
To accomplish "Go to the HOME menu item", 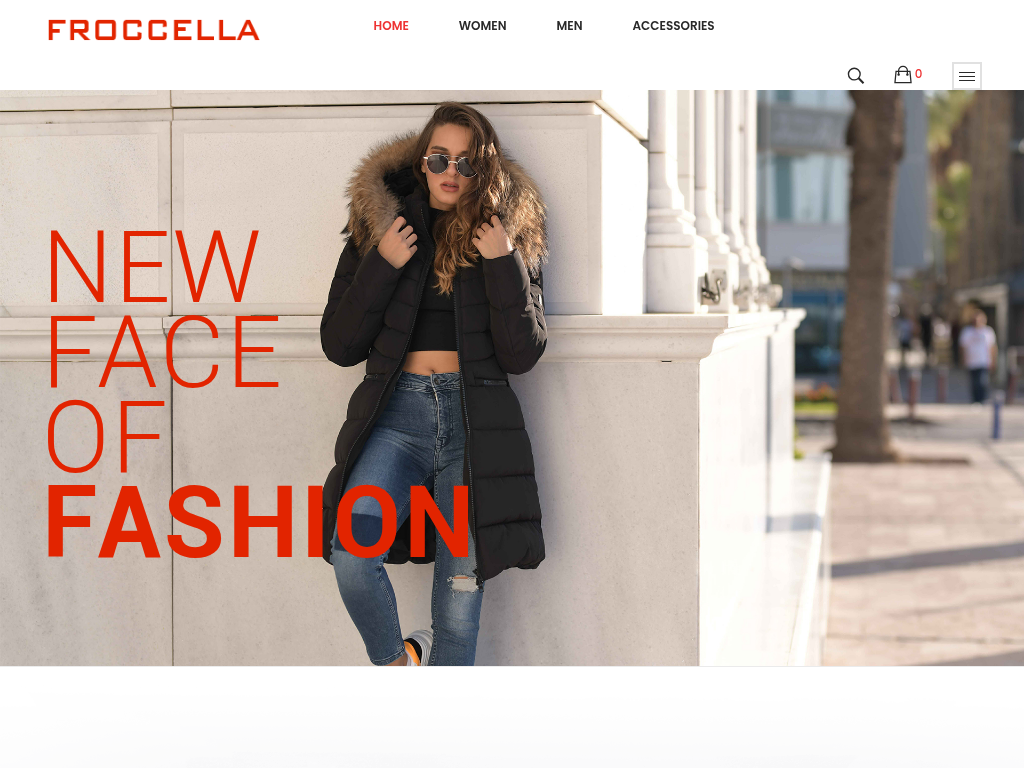I will [x=391, y=26].
